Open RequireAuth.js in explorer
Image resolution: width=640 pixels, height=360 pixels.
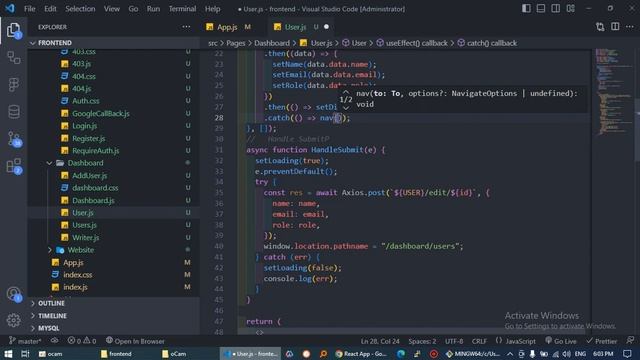(x=96, y=151)
